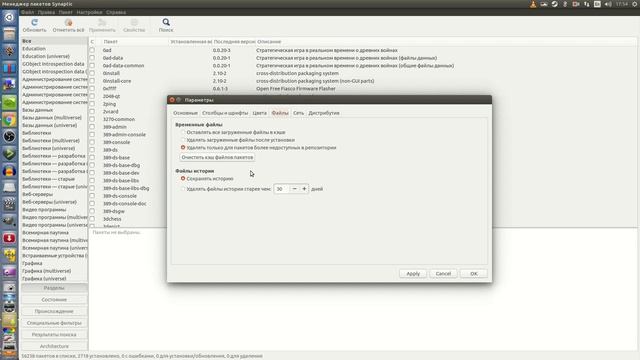
Task: Click the Специальные фильтры button
Action: pyautogui.click(x=54, y=323)
